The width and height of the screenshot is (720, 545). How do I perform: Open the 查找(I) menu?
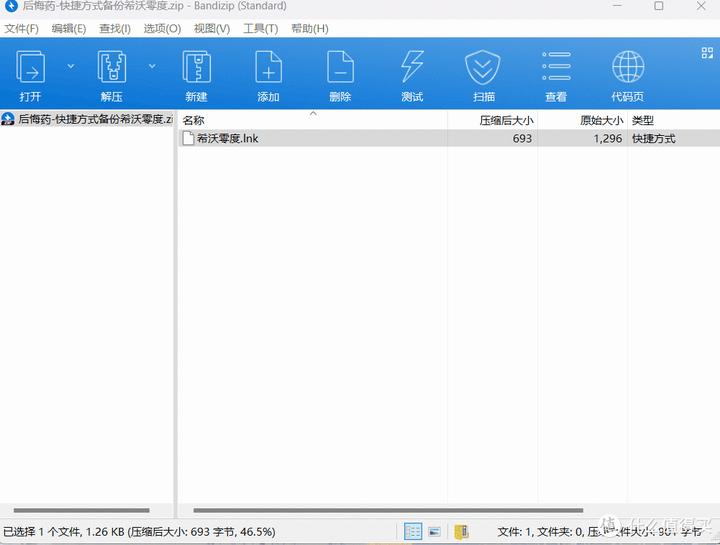coord(115,29)
